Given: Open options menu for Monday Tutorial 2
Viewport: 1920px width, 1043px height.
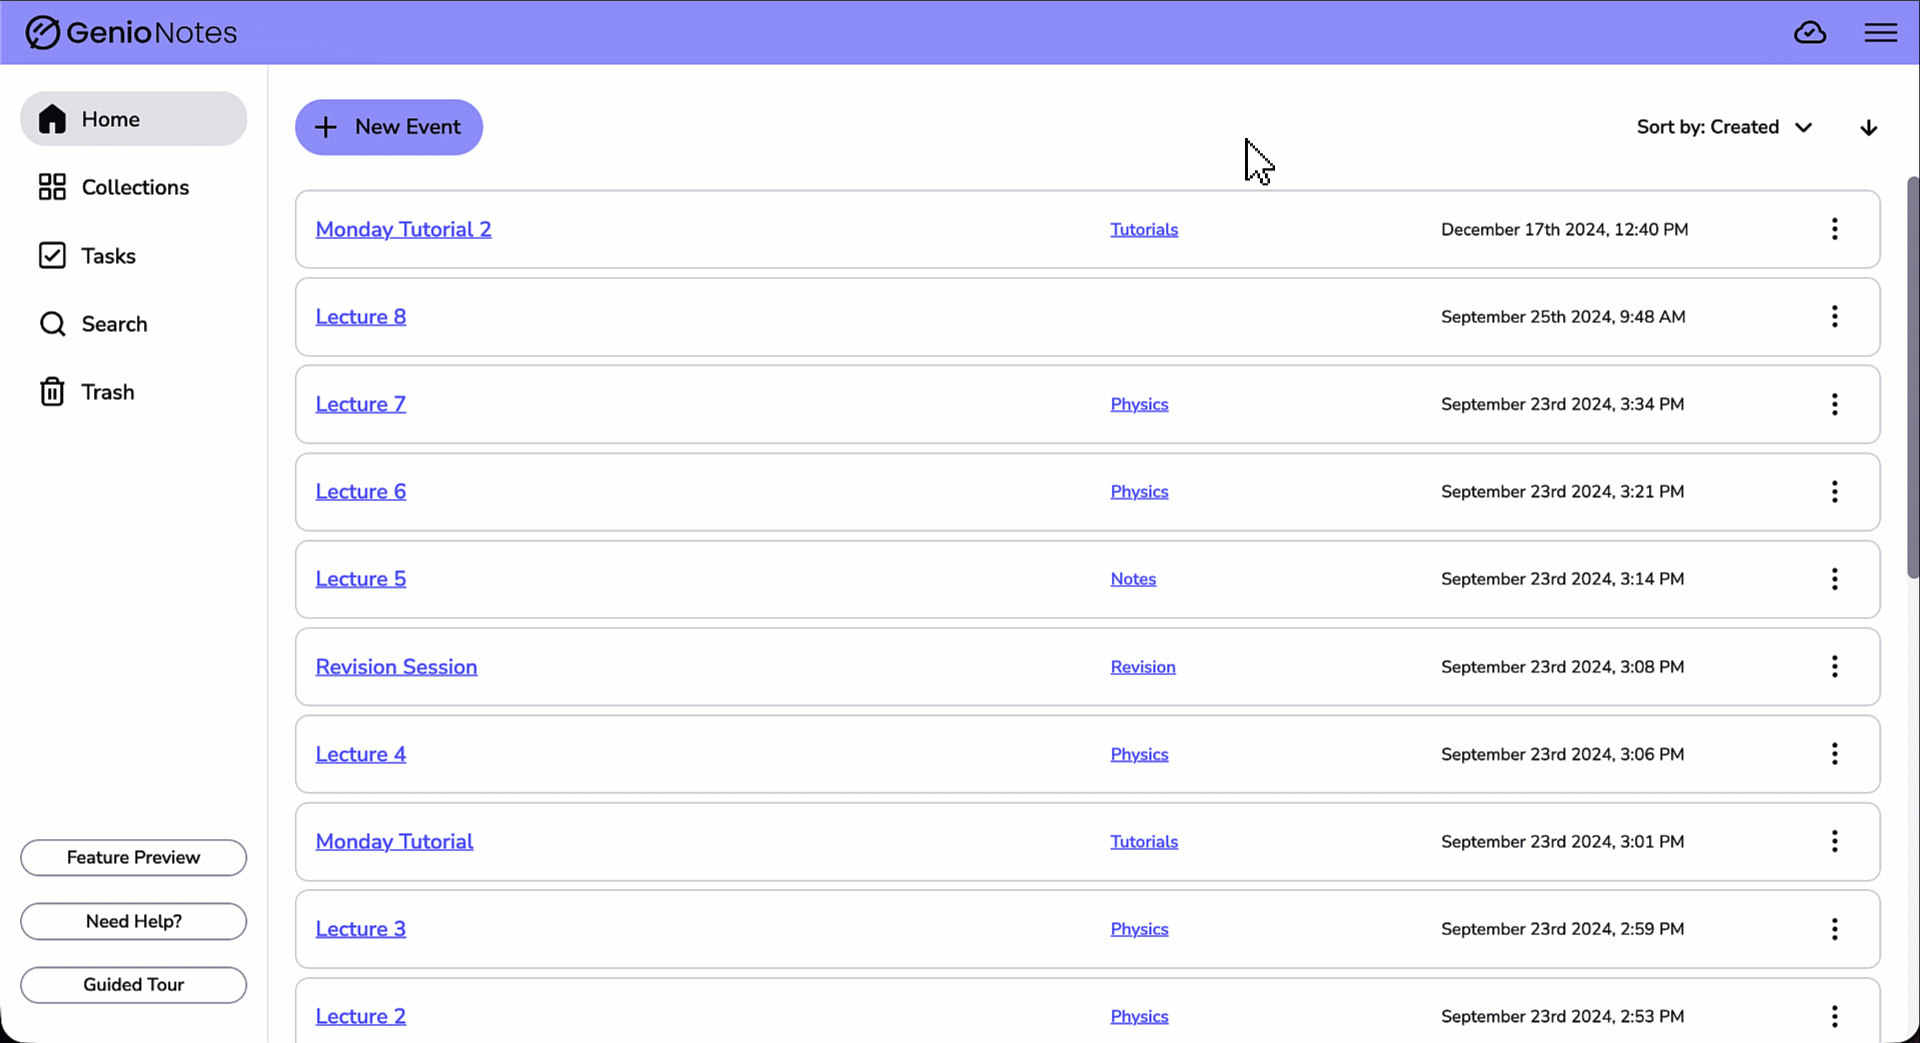Looking at the screenshot, I should (1835, 229).
